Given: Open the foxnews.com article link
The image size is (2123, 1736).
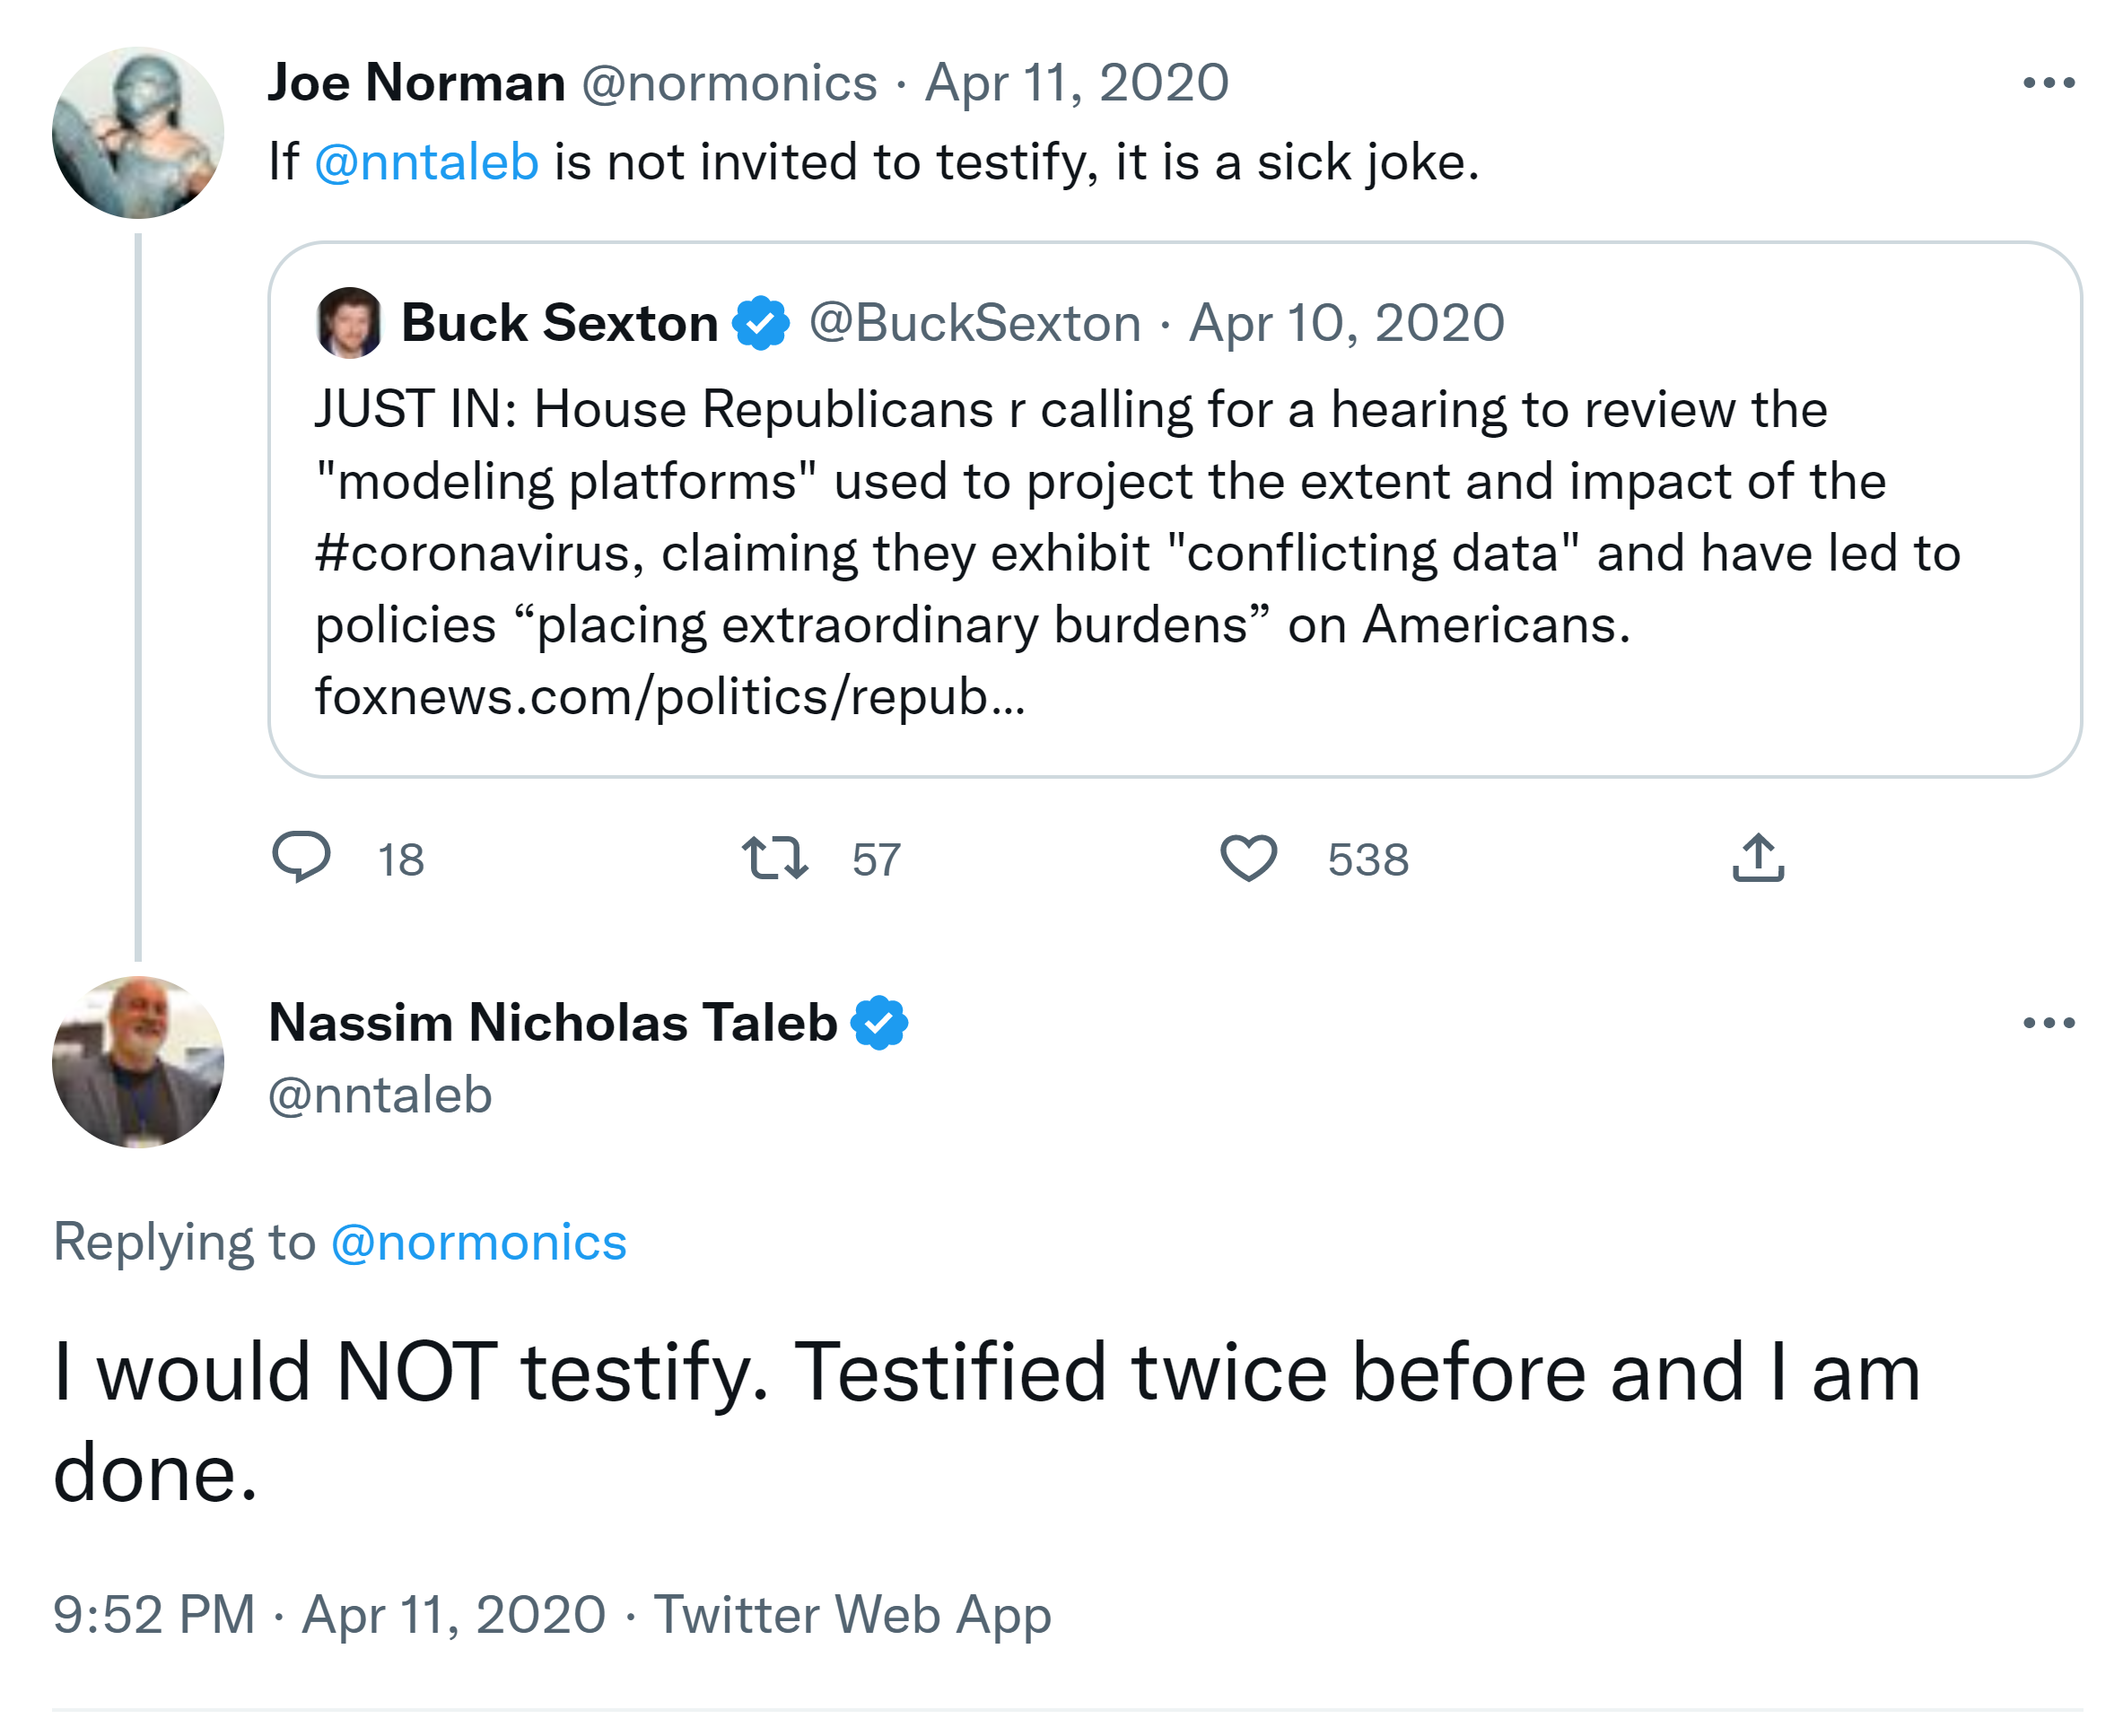Looking at the screenshot, I should (x=670, y=696).
